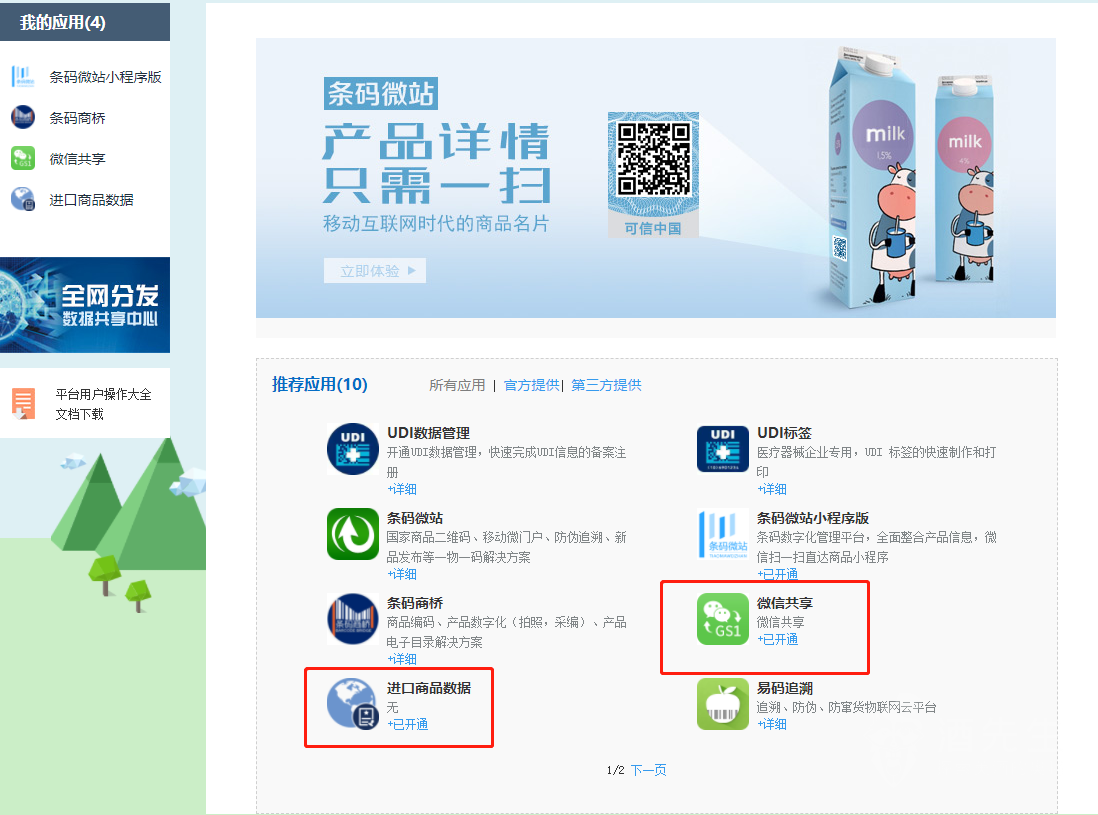View 详细 for UDI标签
1098x815 pixels.
pos(772,489)
